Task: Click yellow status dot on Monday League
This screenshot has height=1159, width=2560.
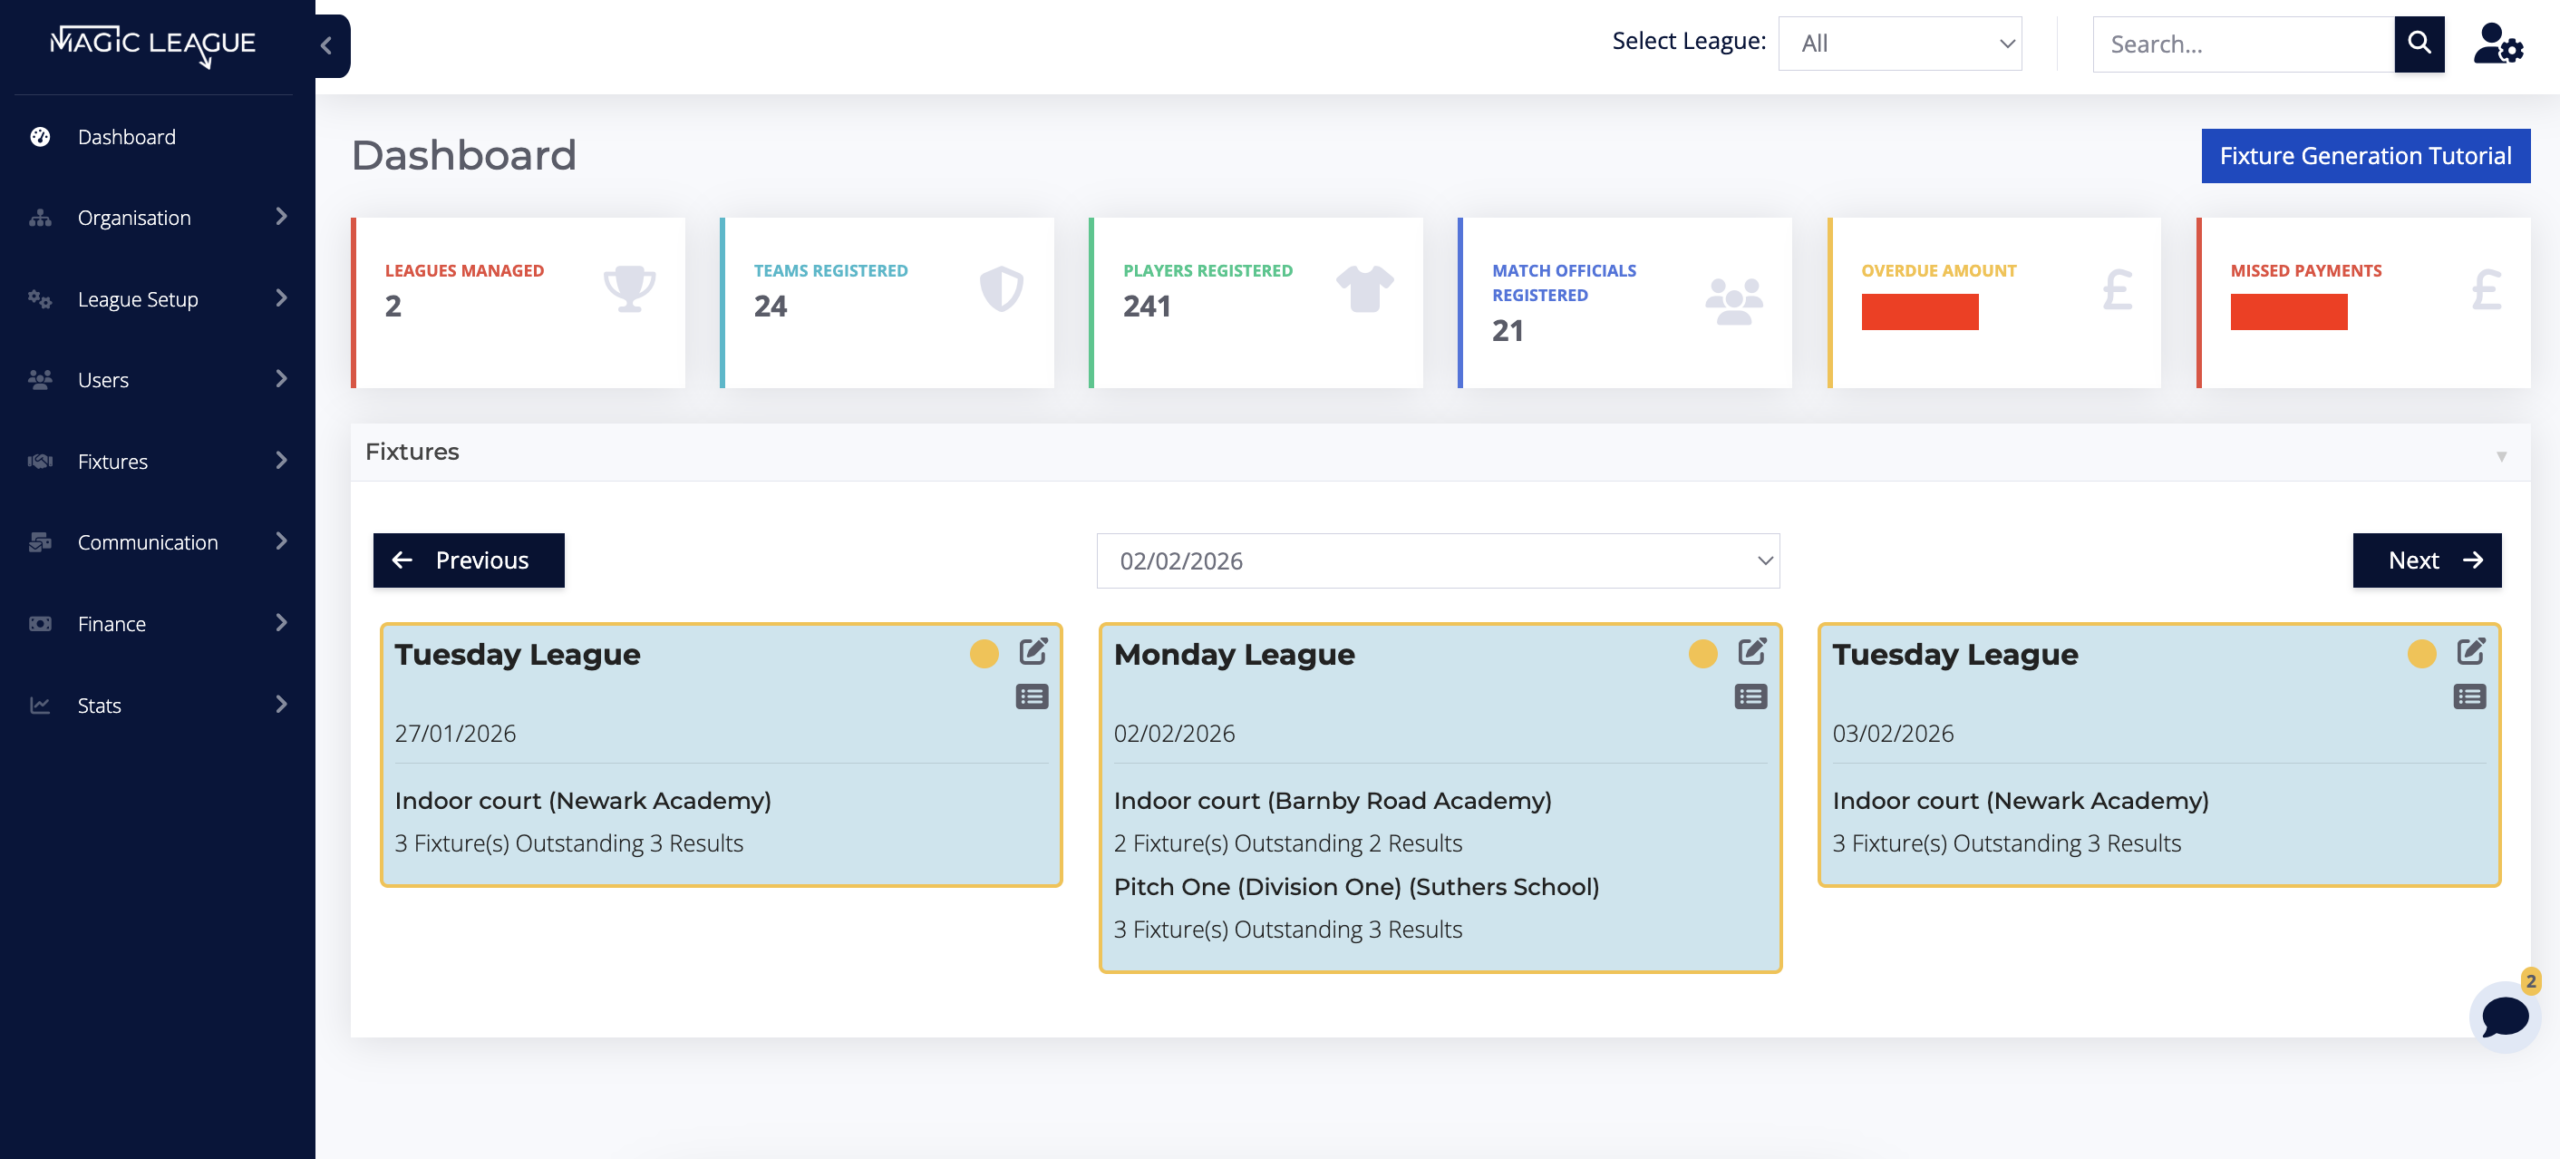Action: point(1702,654)
